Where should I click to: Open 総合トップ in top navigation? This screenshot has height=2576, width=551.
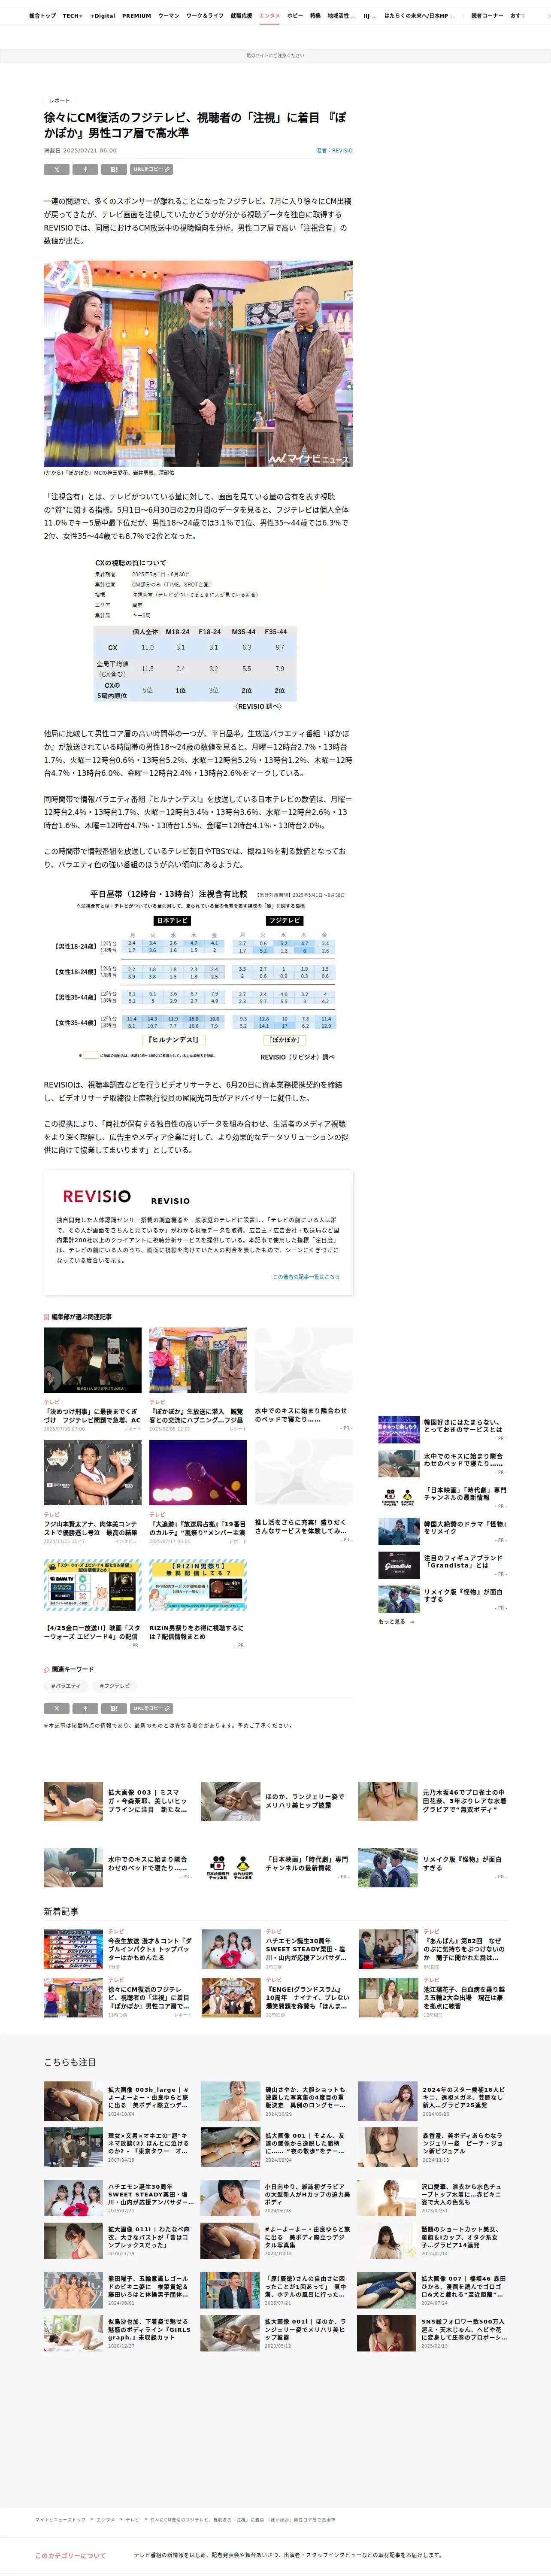(x=42, y=16)
